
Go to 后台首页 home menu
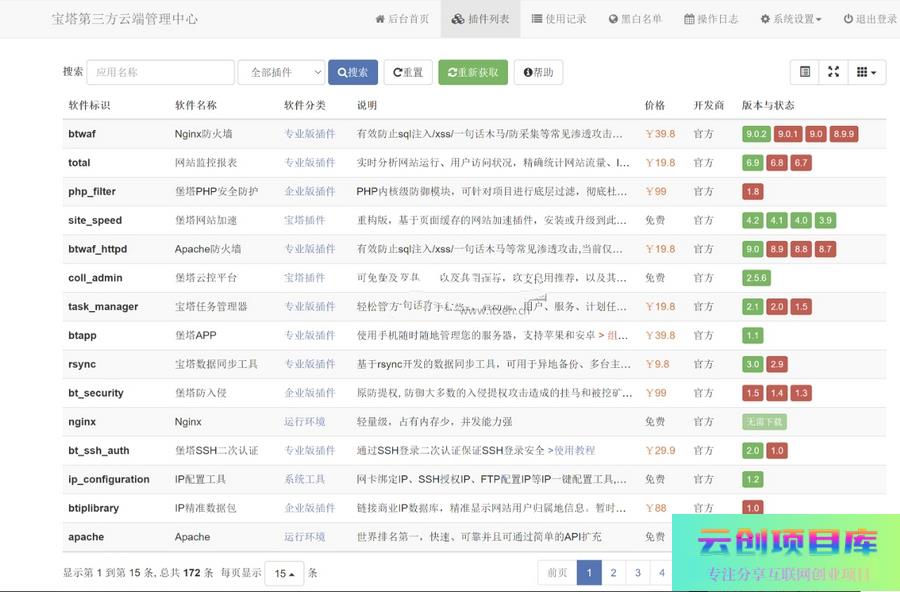point(402,19)
